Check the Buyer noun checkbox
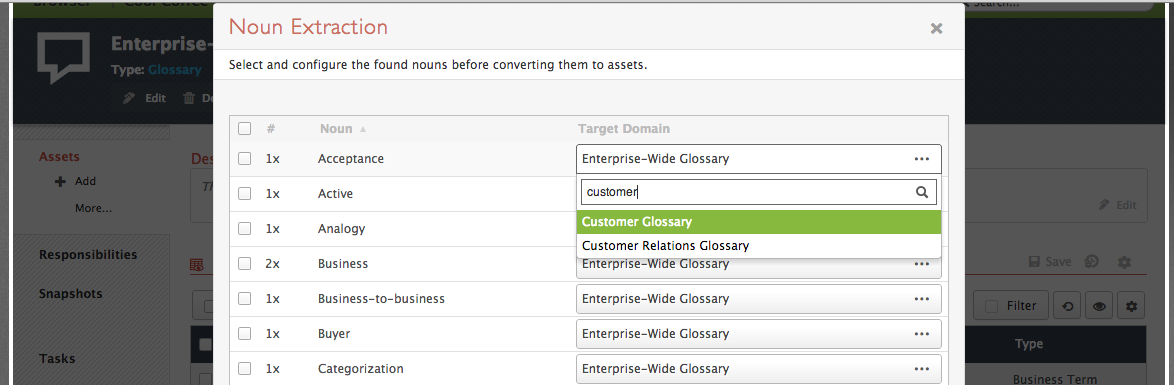 click(x=245, y=334)
